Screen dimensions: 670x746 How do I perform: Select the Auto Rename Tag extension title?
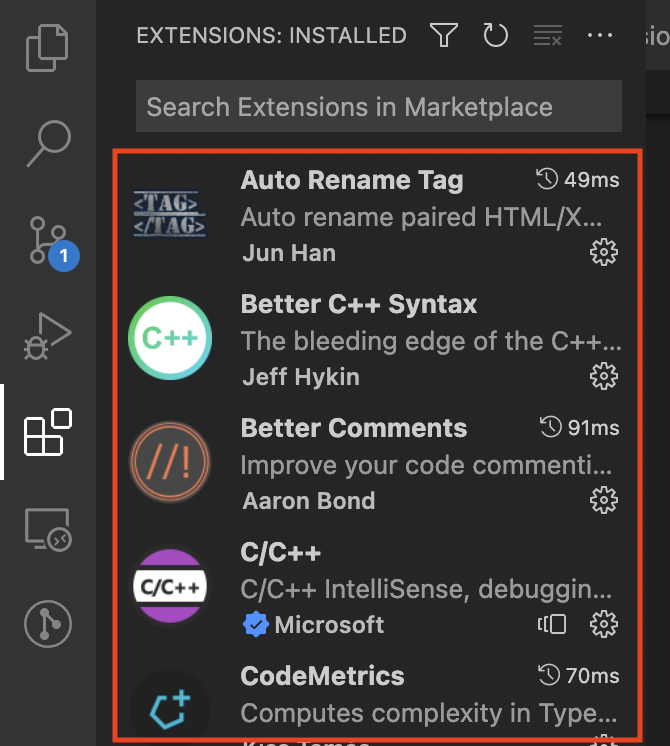click(352, 180)
